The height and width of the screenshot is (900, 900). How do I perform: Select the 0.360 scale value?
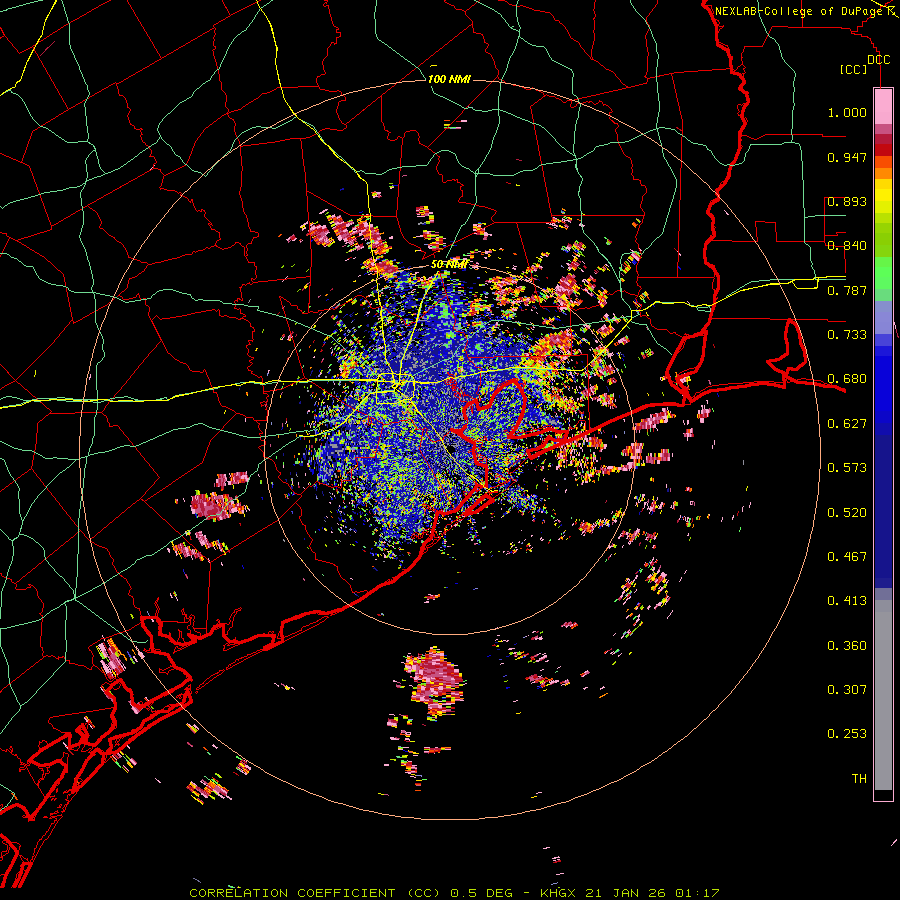point(847,646)
